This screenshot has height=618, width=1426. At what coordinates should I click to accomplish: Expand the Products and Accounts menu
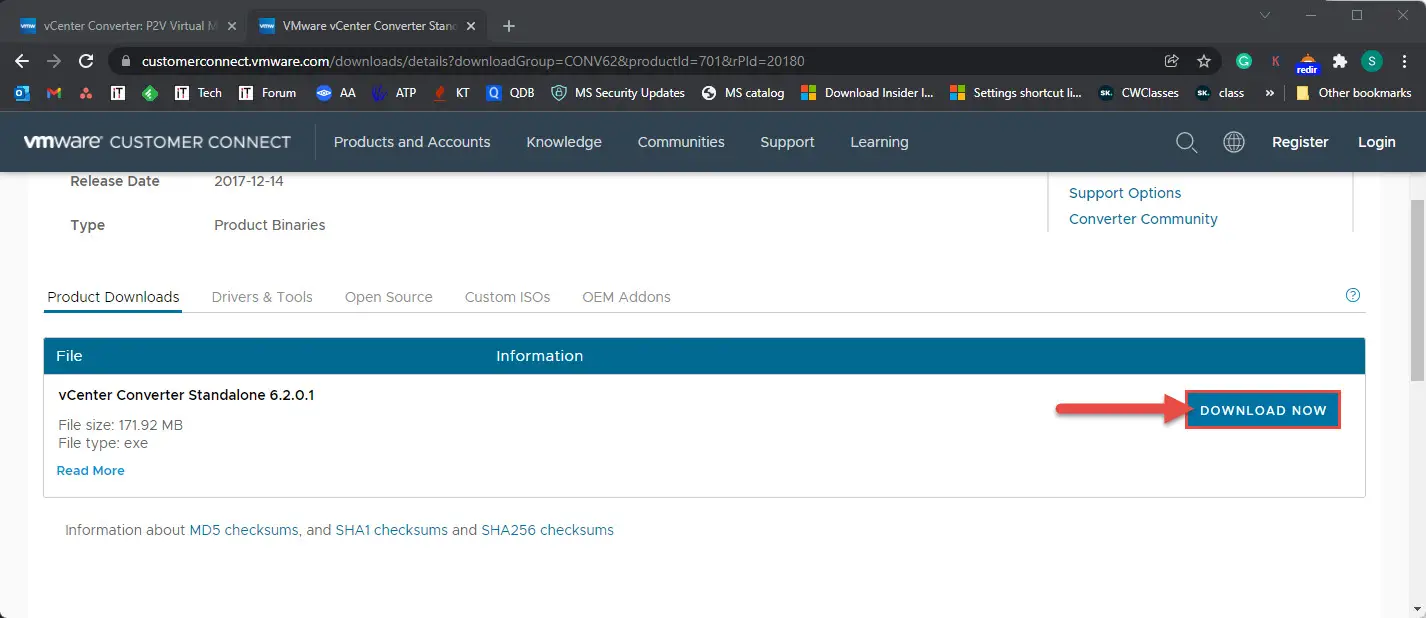(412, 142)
